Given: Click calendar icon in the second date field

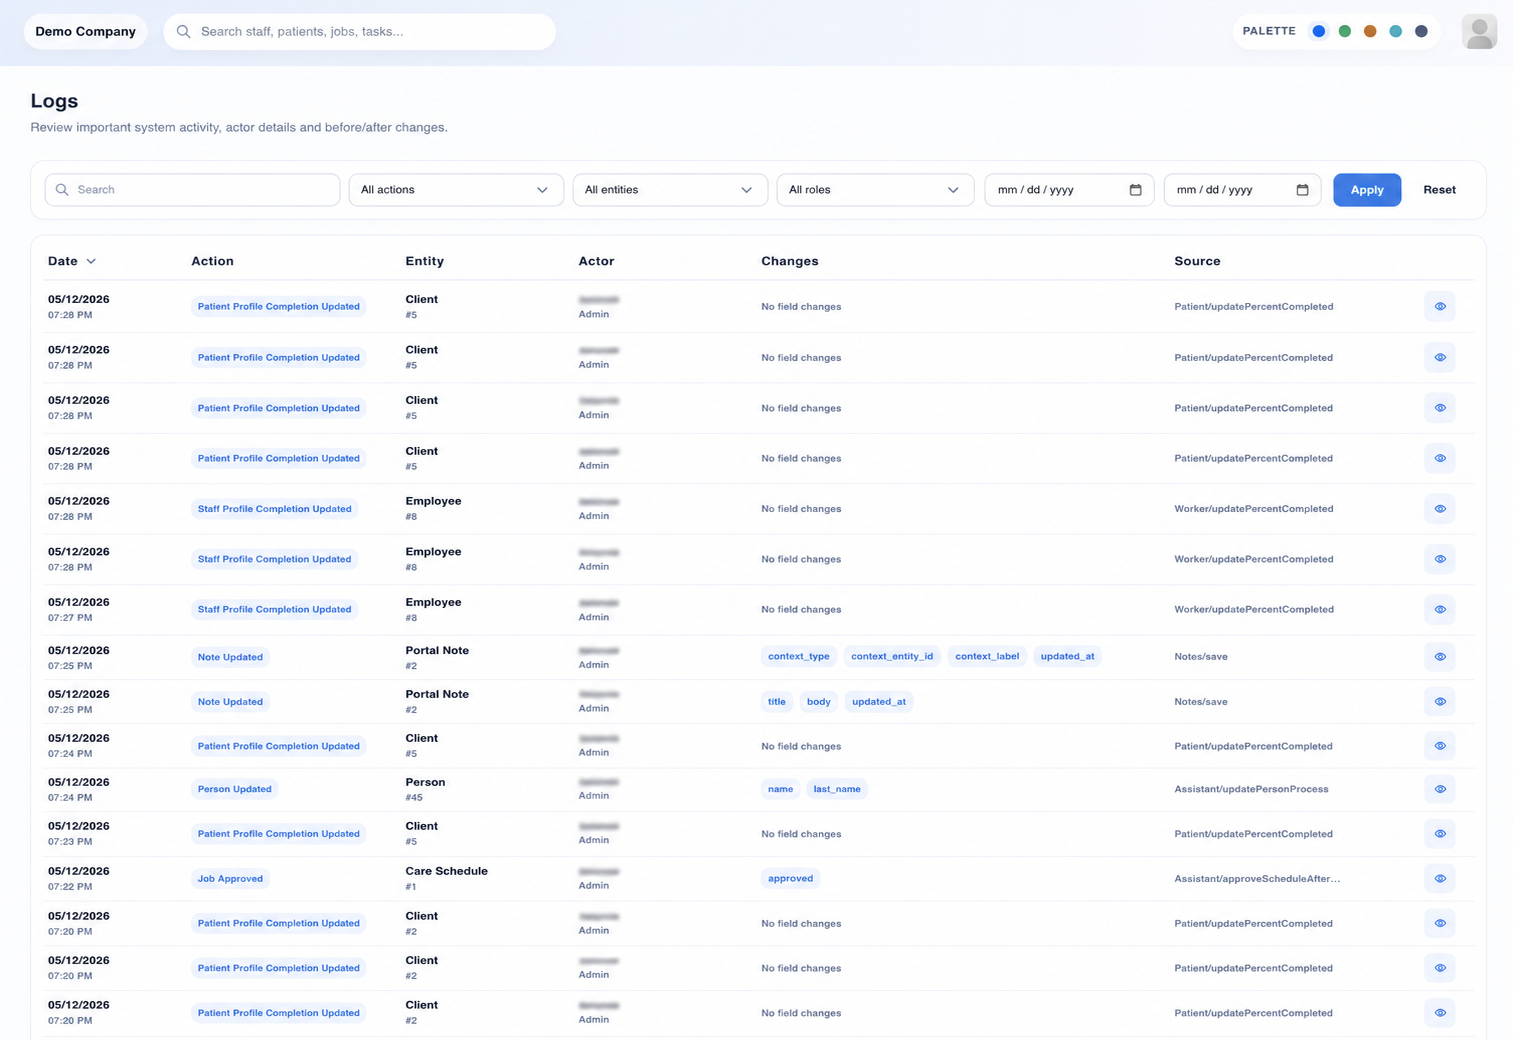Looking at the screenshot, I should point(1302,190).
